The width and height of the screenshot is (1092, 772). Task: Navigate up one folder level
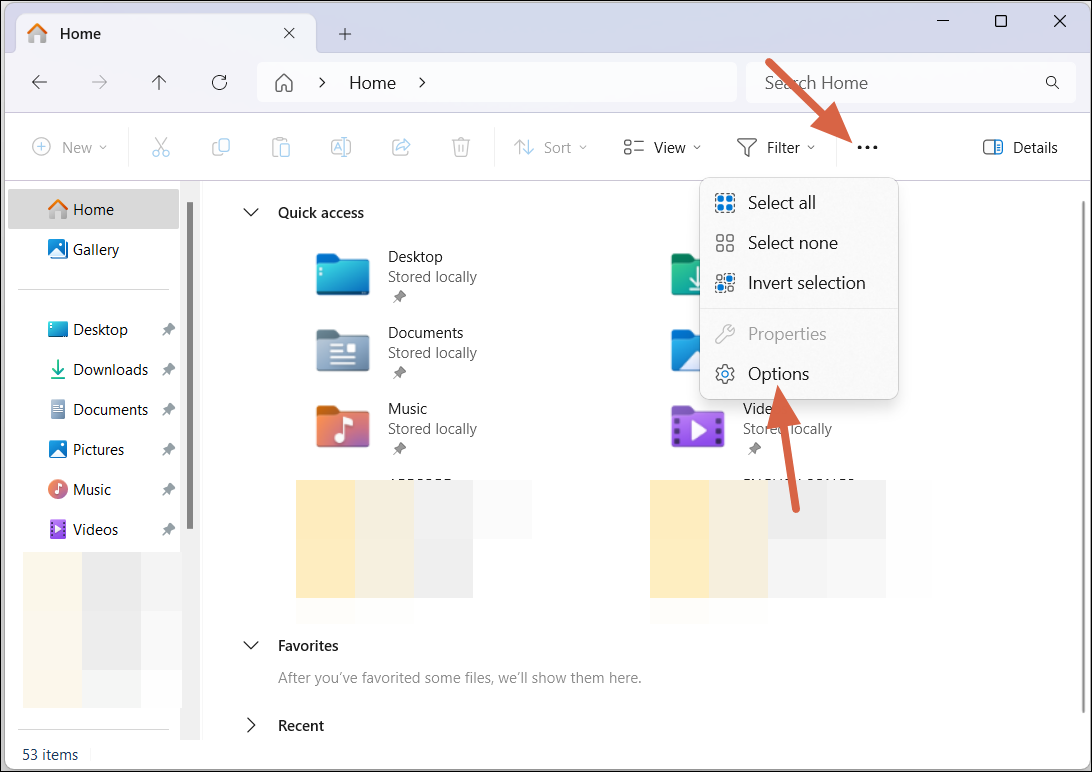click(159, 82)
